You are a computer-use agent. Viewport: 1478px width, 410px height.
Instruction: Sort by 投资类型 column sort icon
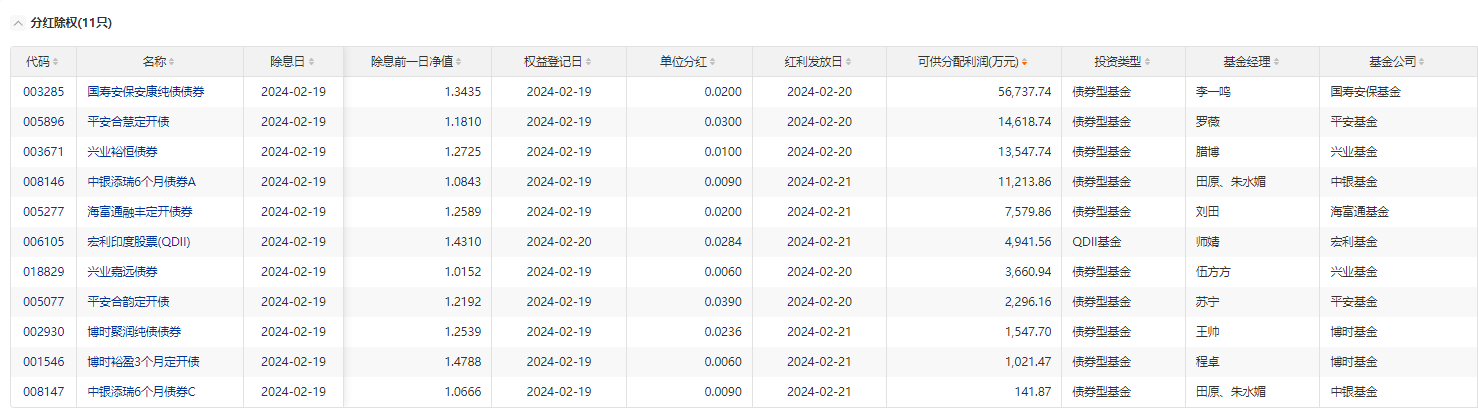pos(1150,62)
